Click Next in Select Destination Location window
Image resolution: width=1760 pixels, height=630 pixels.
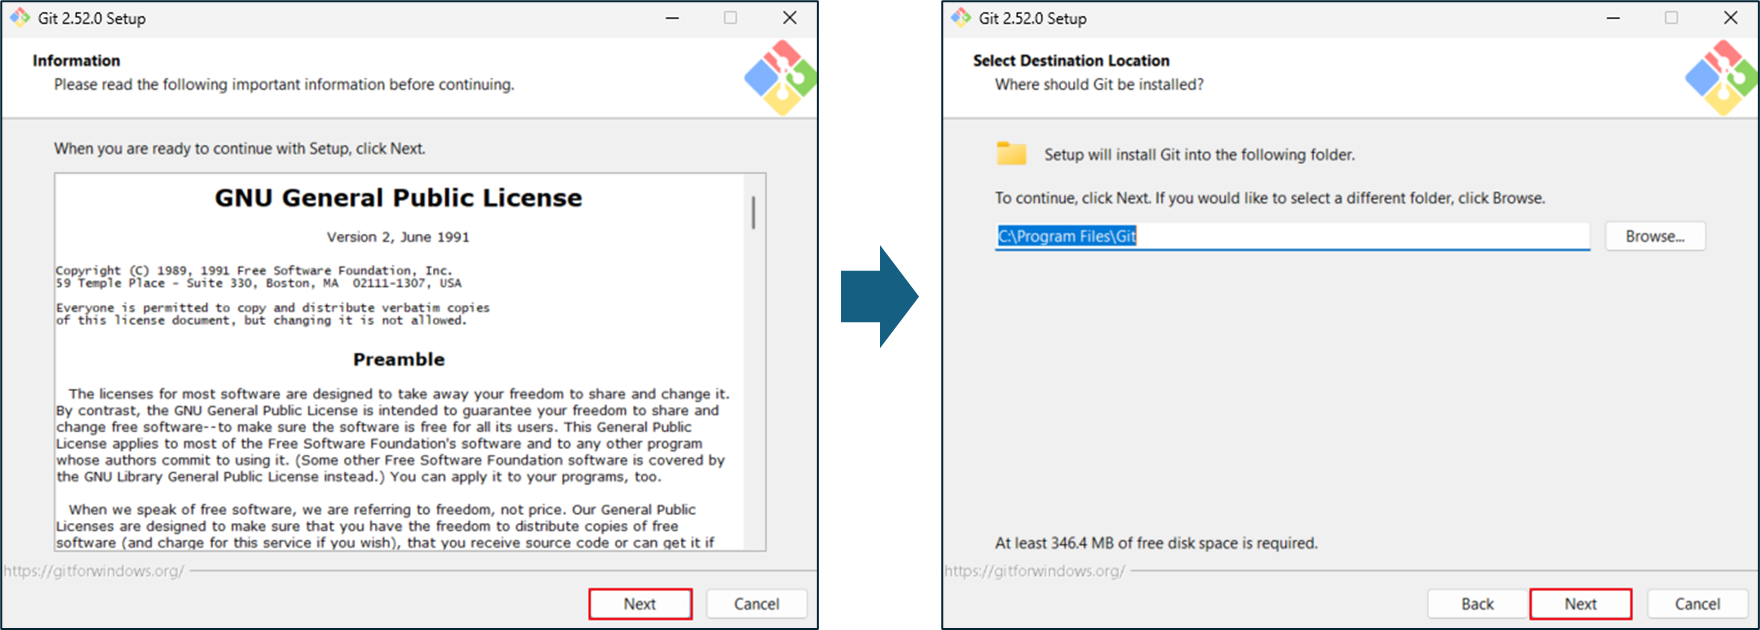tap(1580, 604)
